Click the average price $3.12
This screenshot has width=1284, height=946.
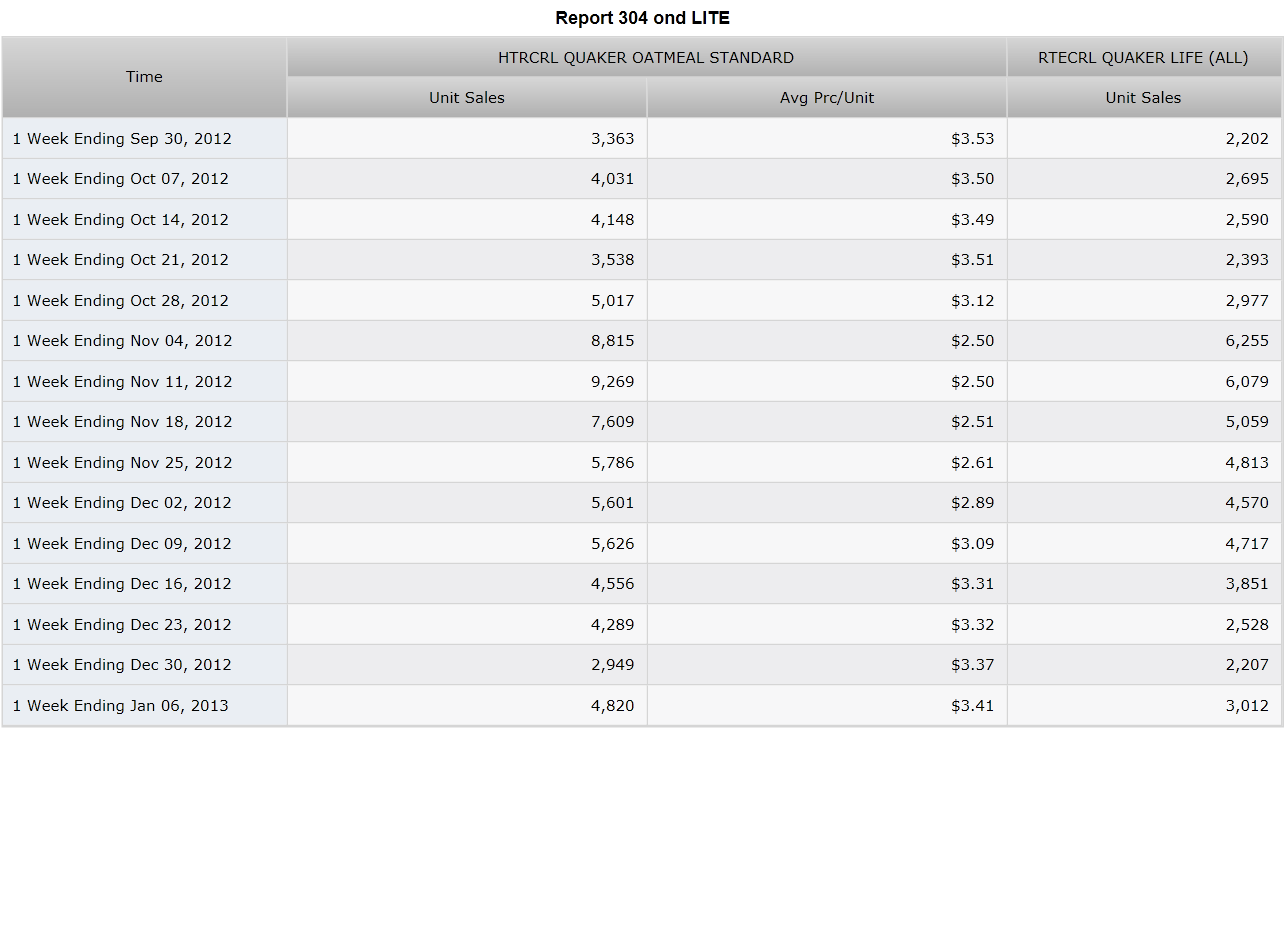[x=973, y=301]
